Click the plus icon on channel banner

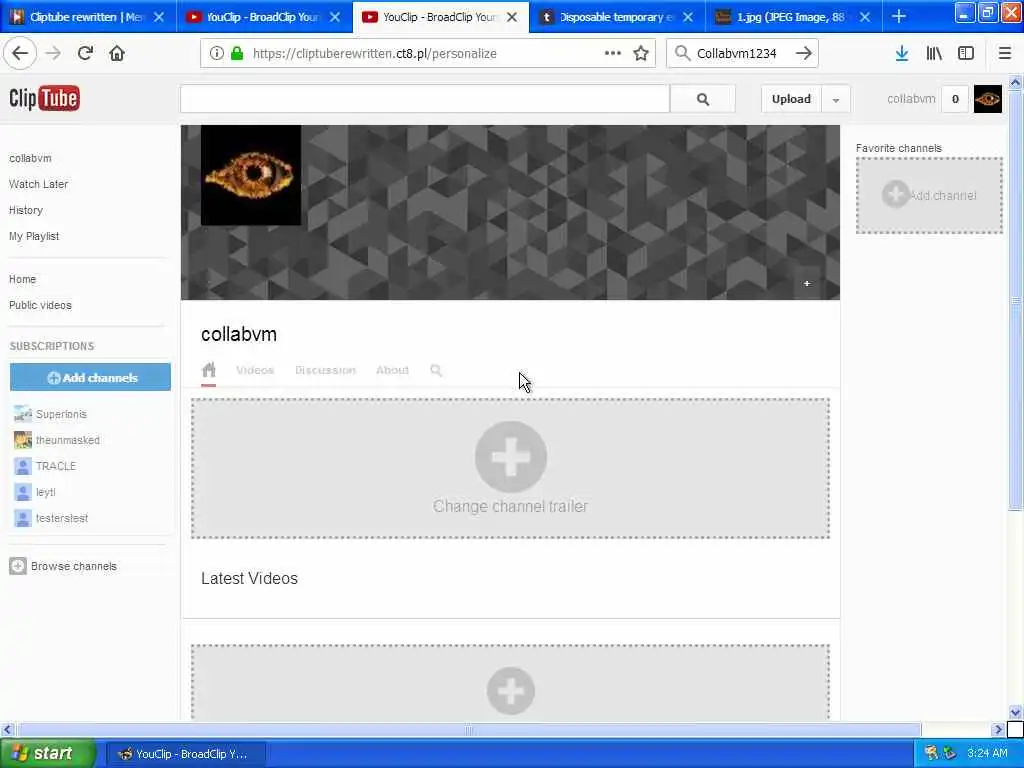807,283
